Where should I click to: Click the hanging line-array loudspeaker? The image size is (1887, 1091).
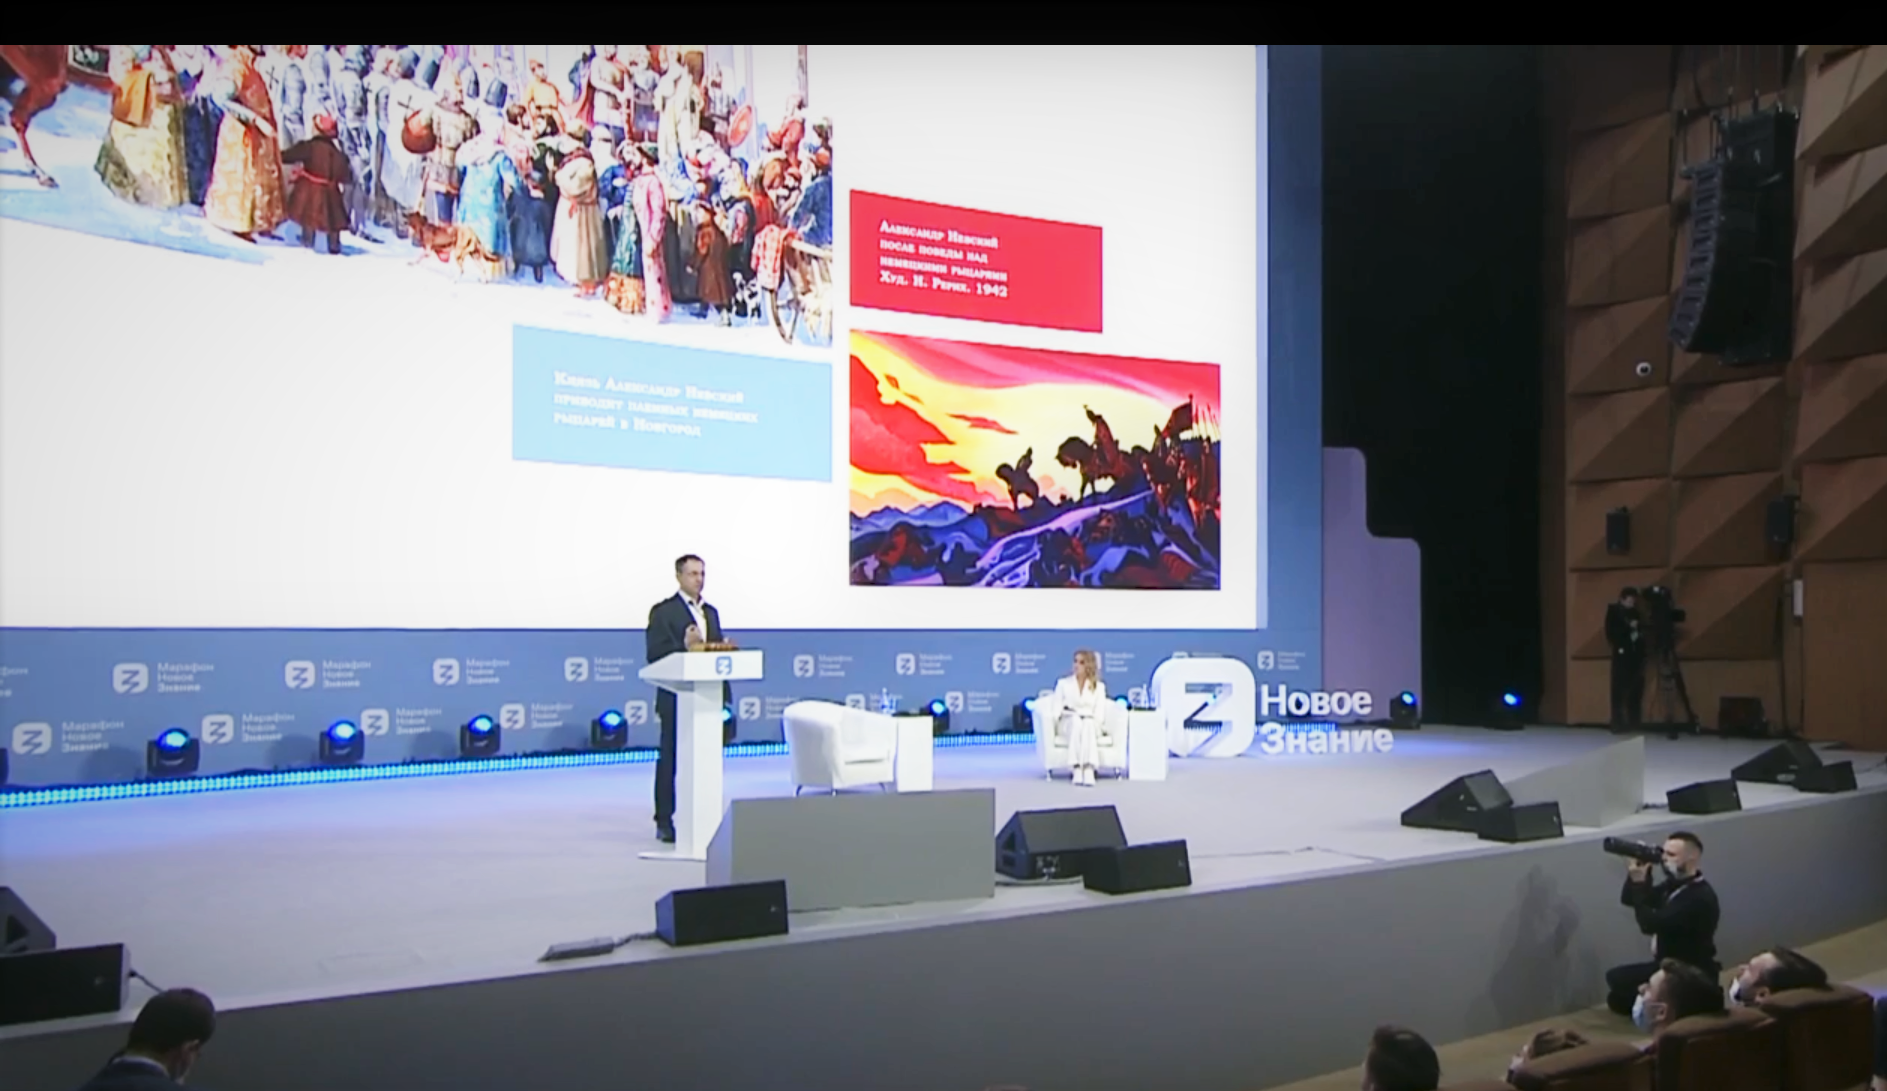pyautogui.click(x=1733, y=235)
